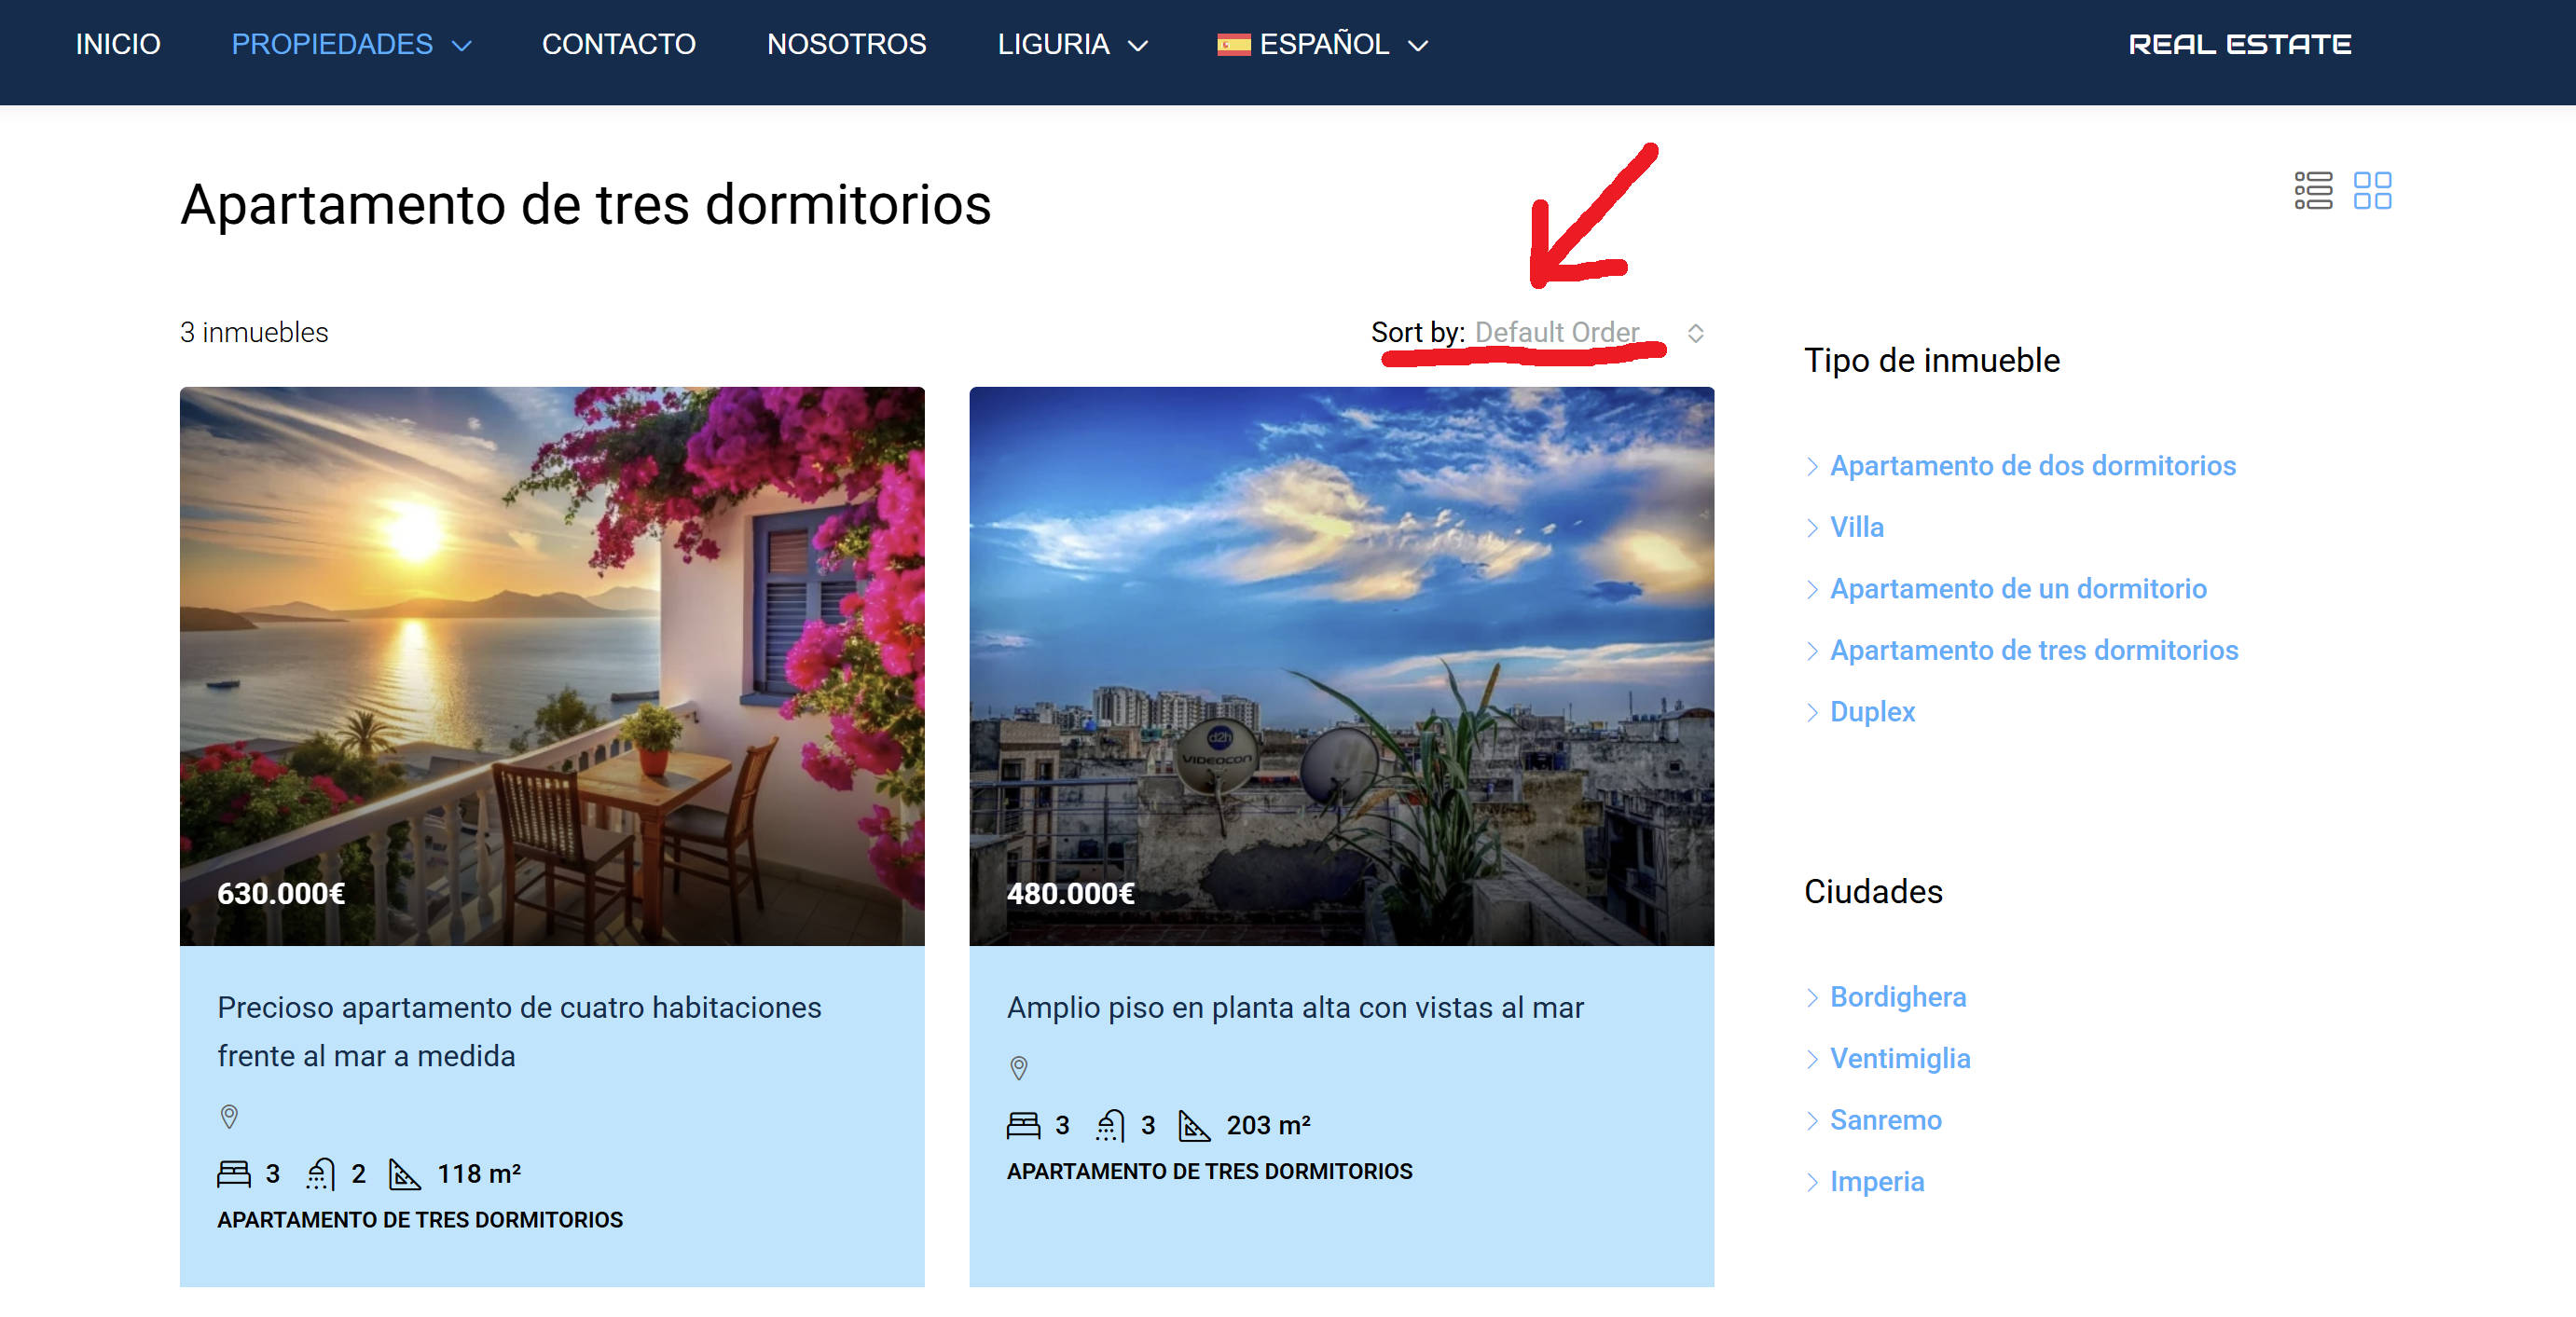
Task: Go to the Inicio page
Action: coord(118,44)
